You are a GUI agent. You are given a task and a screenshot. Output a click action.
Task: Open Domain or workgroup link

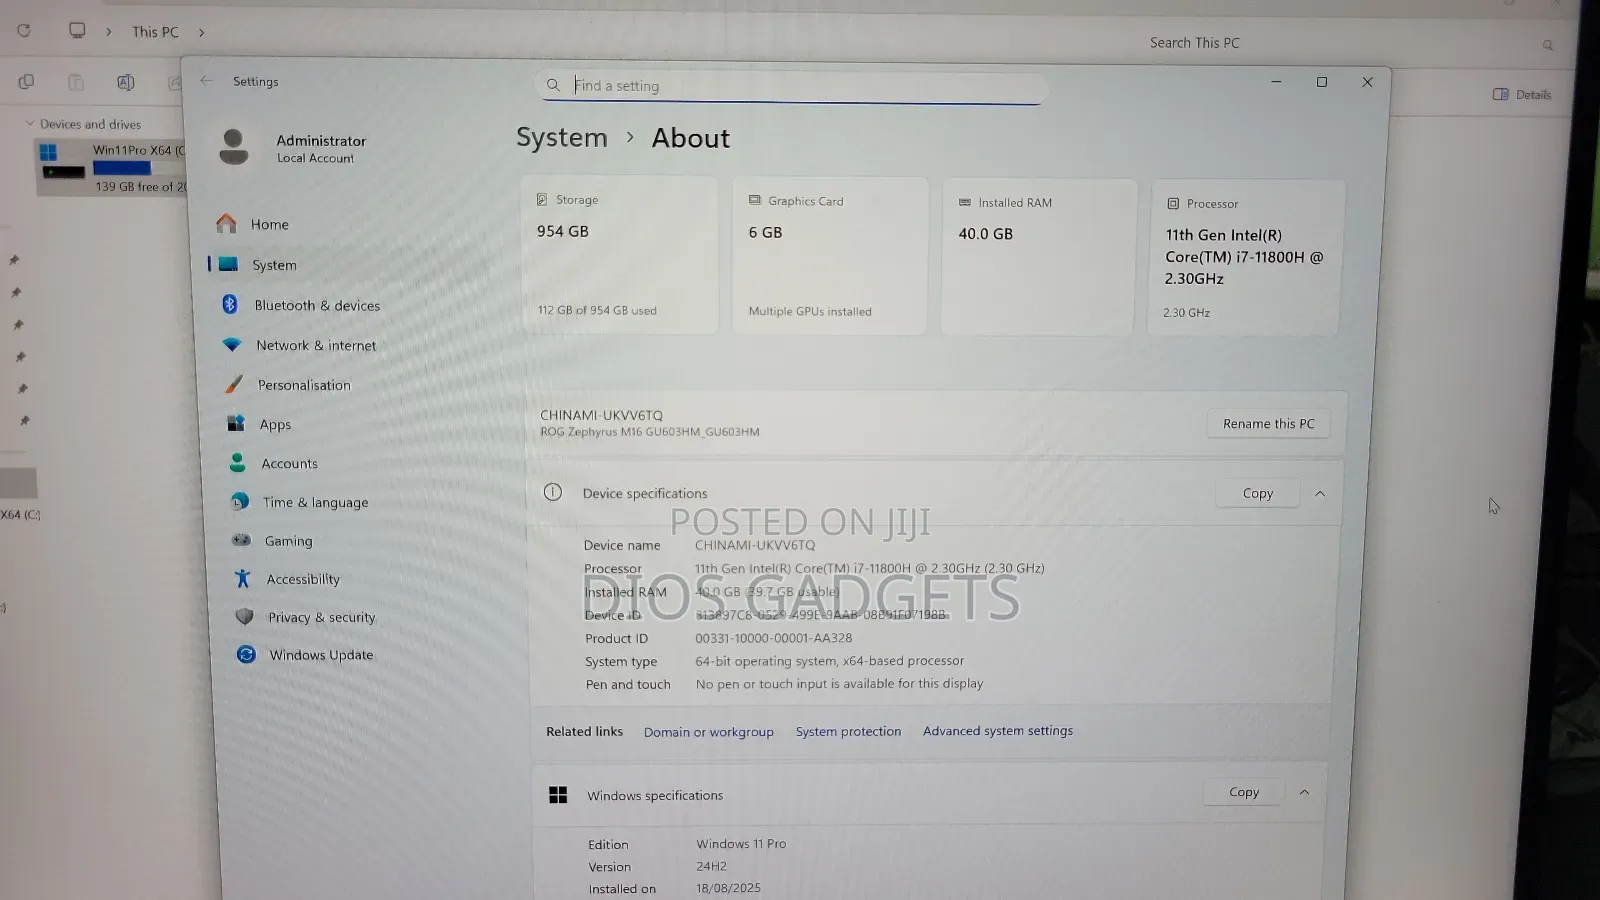point(709,732)
